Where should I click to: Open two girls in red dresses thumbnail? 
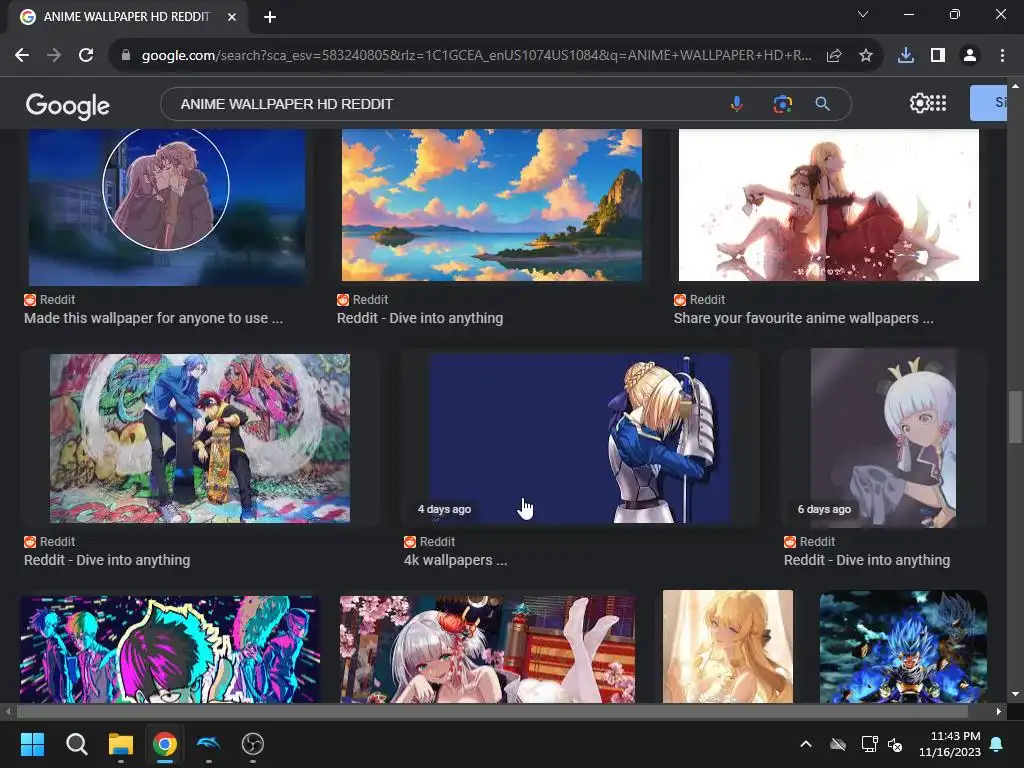pos(829,205)
